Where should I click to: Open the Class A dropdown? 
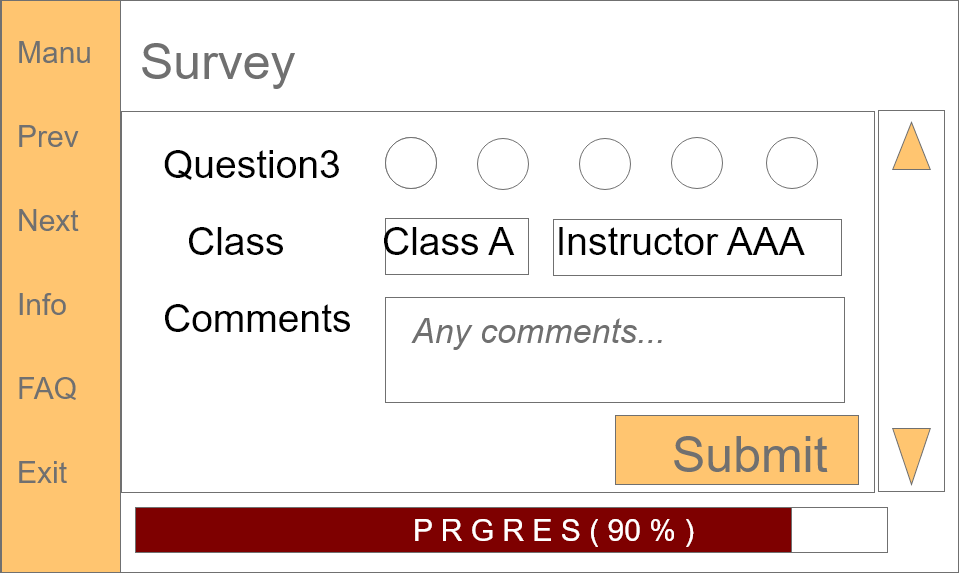pos(456,246)
